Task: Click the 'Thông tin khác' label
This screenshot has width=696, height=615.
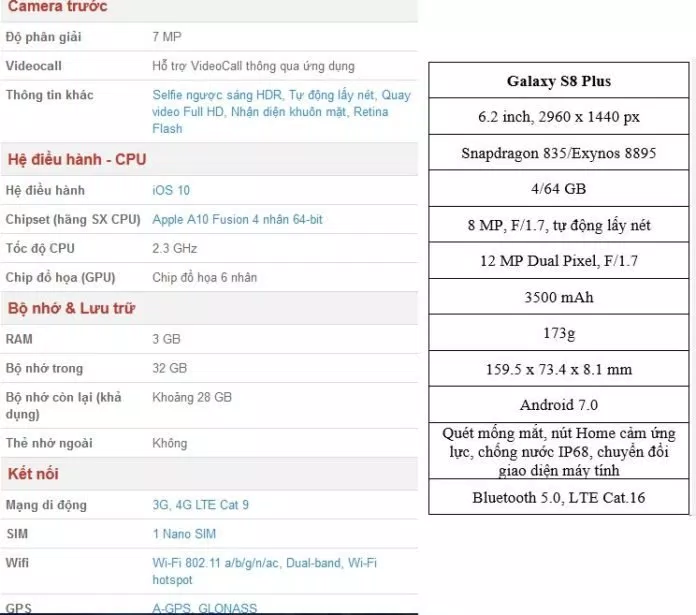Action: coord(50,95)
